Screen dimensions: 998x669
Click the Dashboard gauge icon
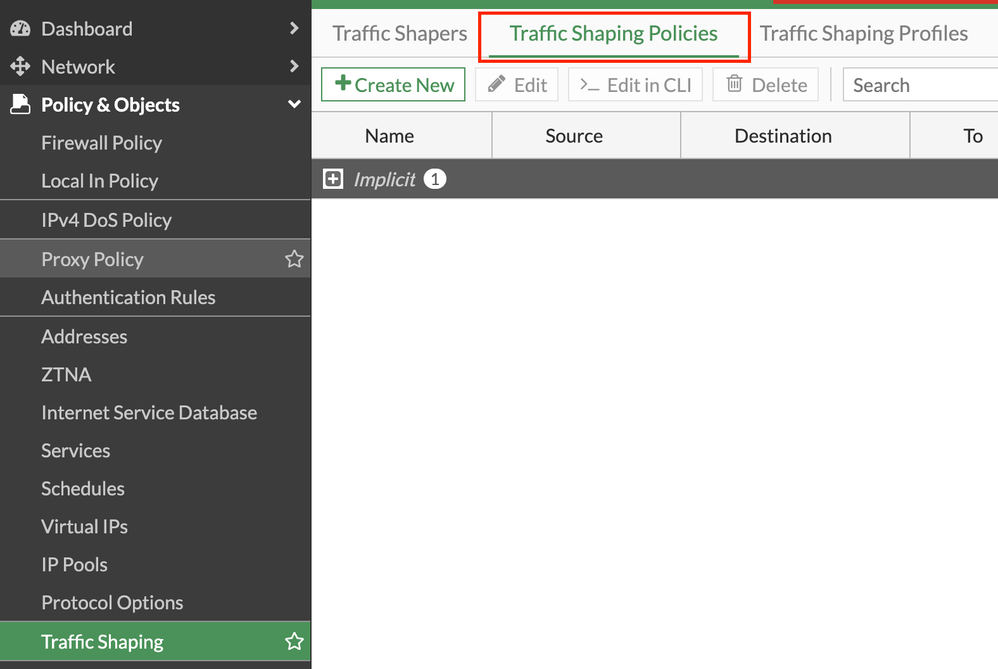click(x=20, y=29)
